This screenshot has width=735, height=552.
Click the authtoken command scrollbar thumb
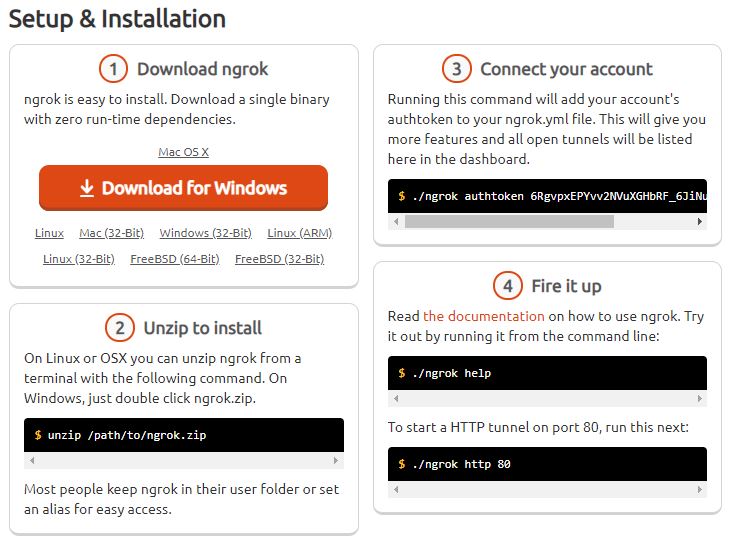click(510, 221)
